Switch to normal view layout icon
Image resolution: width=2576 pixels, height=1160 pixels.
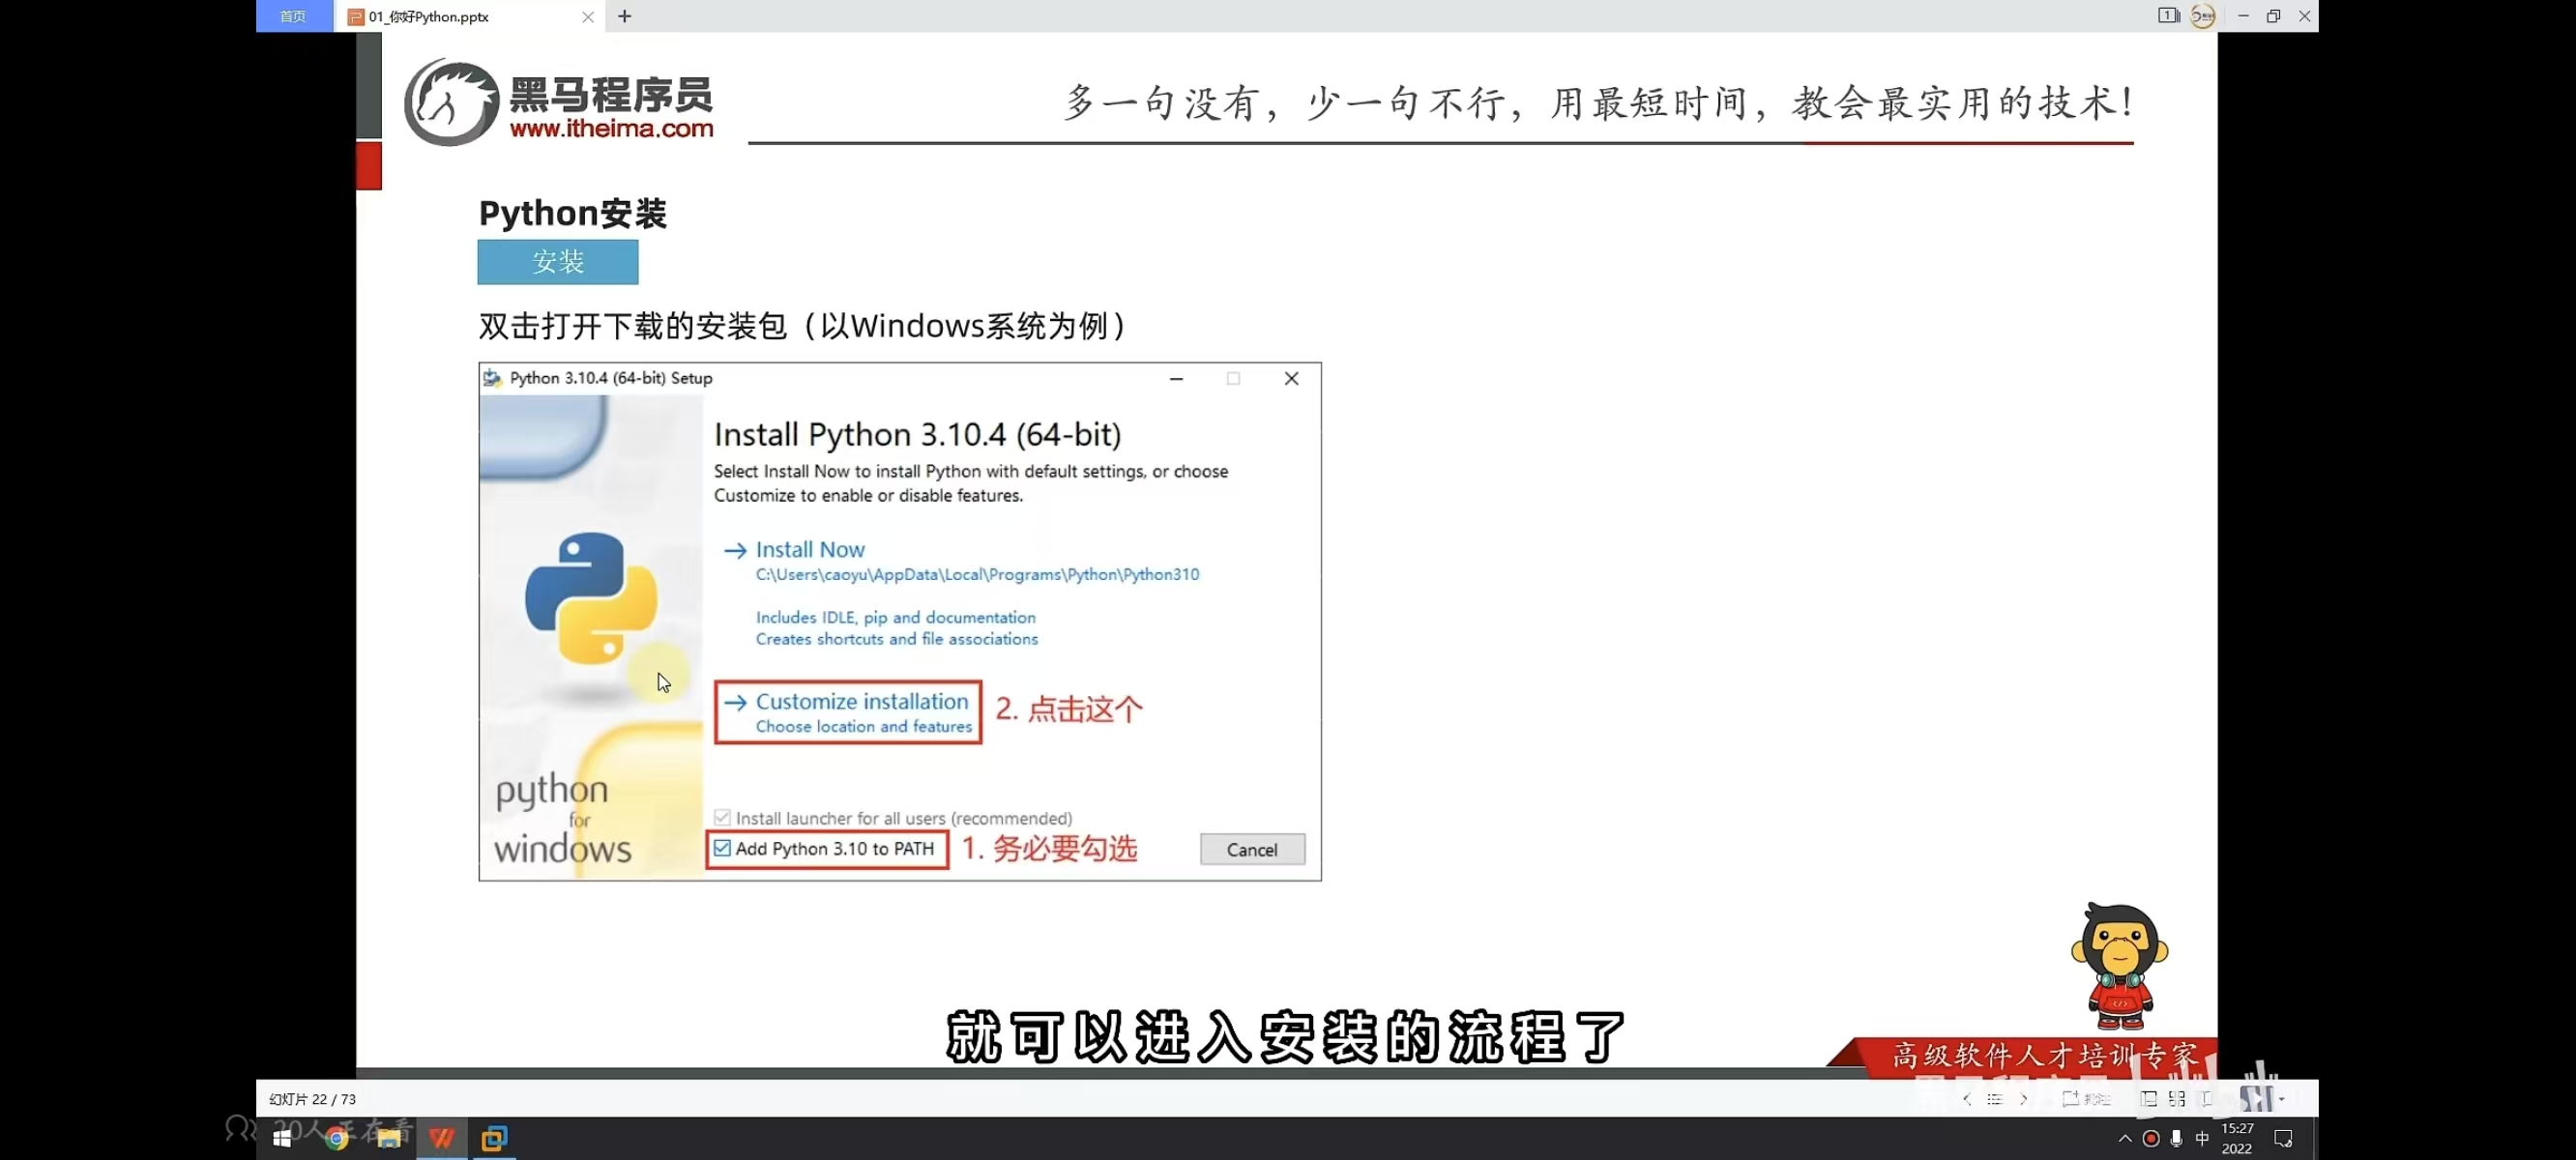tap(2147, 1098)
